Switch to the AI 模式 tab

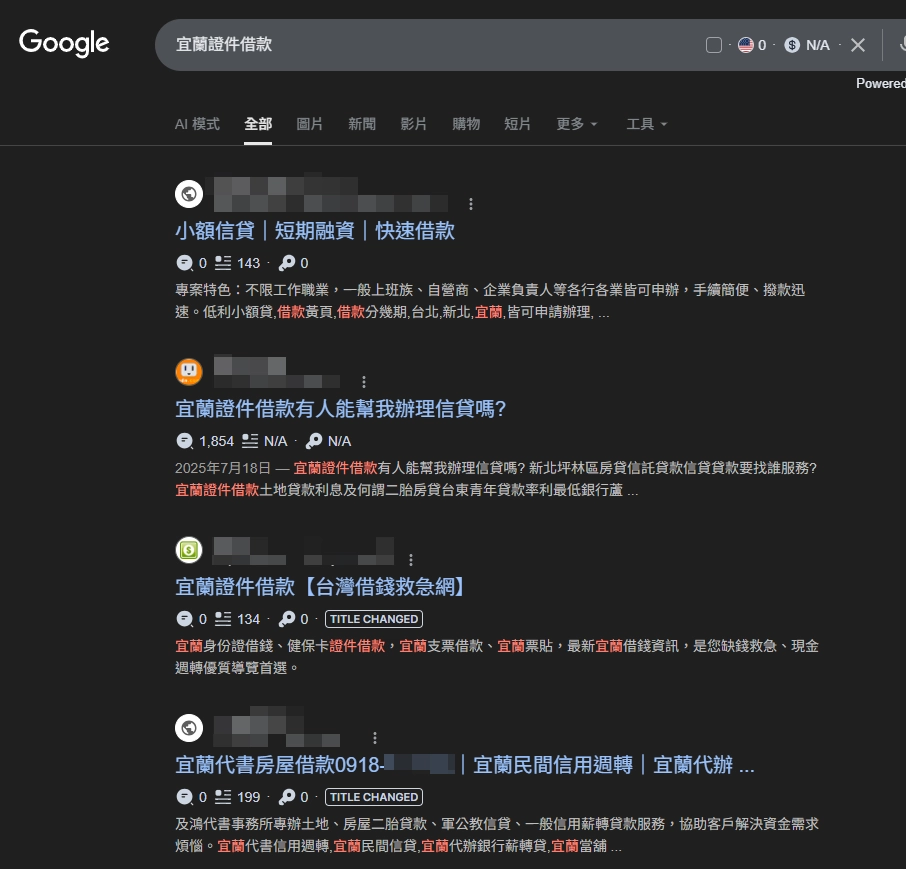pyautogui.click(x=197, y=124)
